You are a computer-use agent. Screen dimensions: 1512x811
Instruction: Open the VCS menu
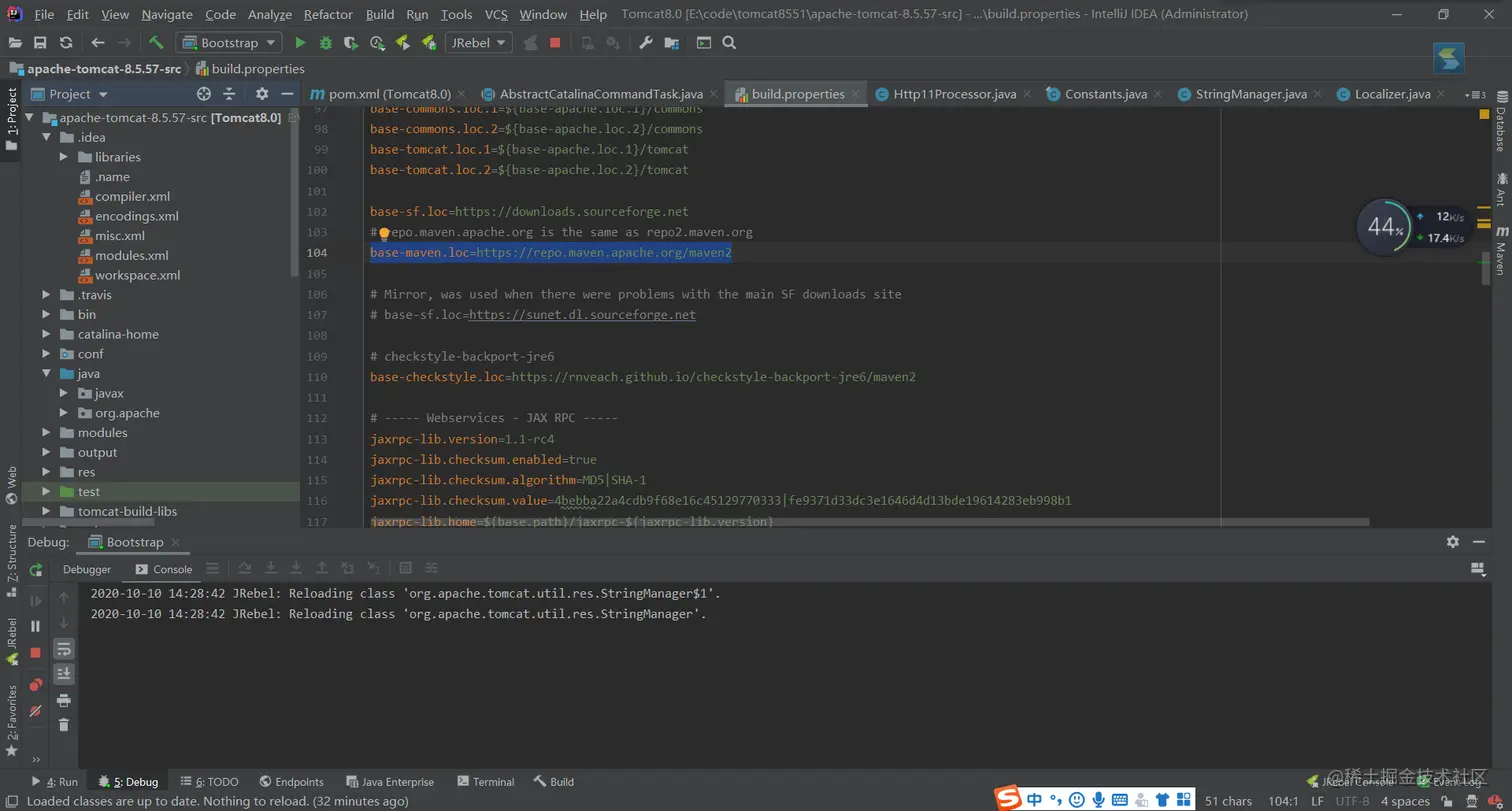pyautogui.click(x=496, y=14)
